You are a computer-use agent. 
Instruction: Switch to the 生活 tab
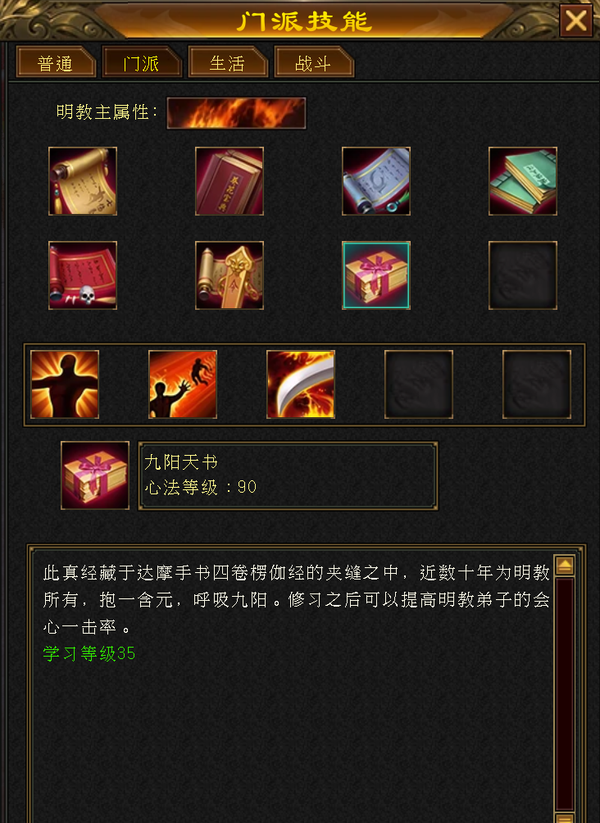click(x=228, y=62)
